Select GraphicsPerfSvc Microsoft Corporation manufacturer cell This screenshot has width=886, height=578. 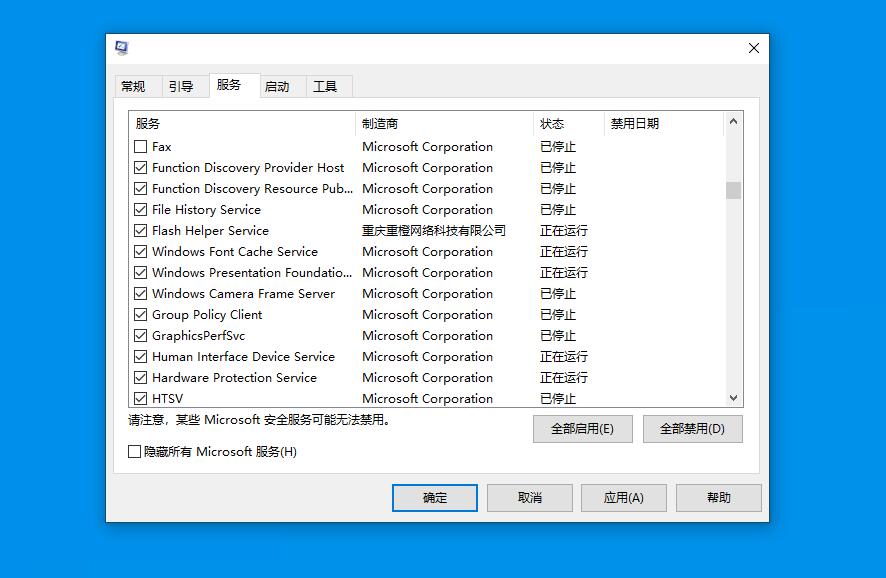coord(428,336)
